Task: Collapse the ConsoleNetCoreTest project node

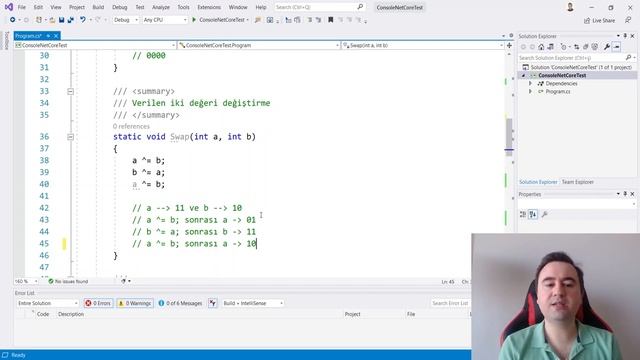Action: tap(523, 76)
